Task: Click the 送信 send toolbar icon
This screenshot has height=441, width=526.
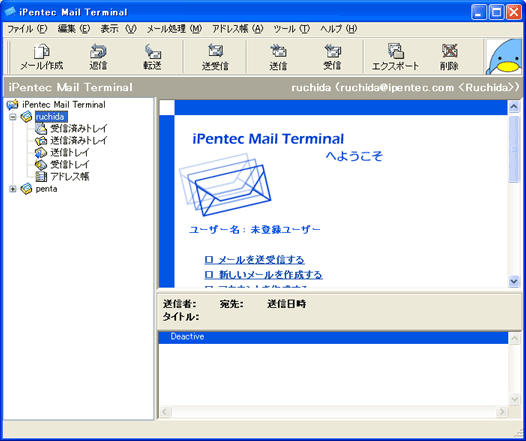Action: pyautogui.click(x=278, y=51)
